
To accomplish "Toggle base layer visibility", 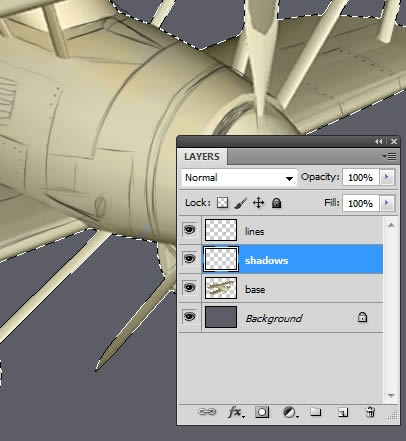I will point(190,288).
